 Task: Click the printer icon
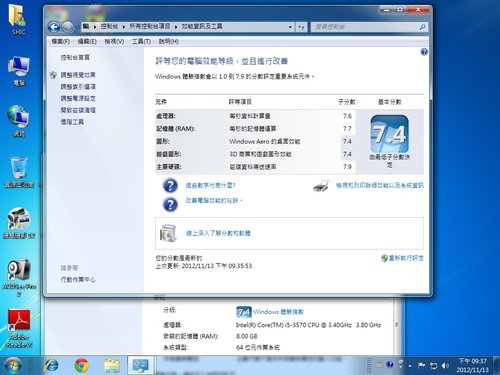pos(321,186)
